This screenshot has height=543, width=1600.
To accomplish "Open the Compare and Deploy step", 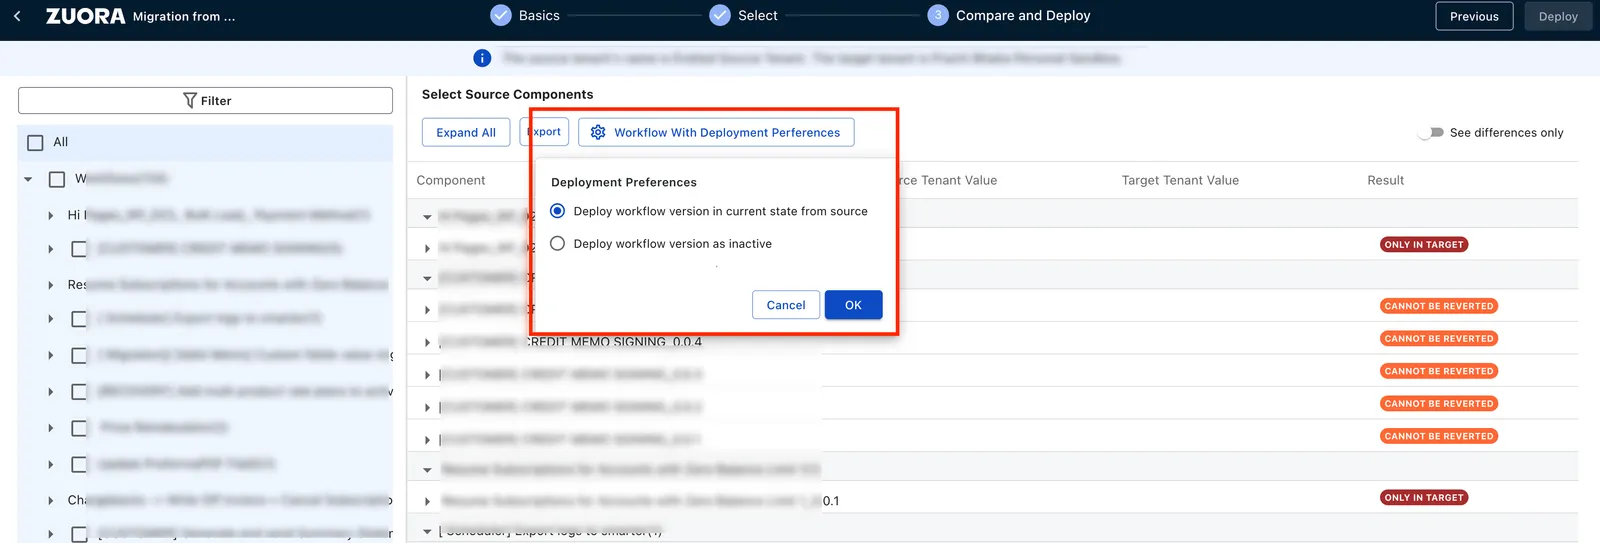I will coord(1023,16).
